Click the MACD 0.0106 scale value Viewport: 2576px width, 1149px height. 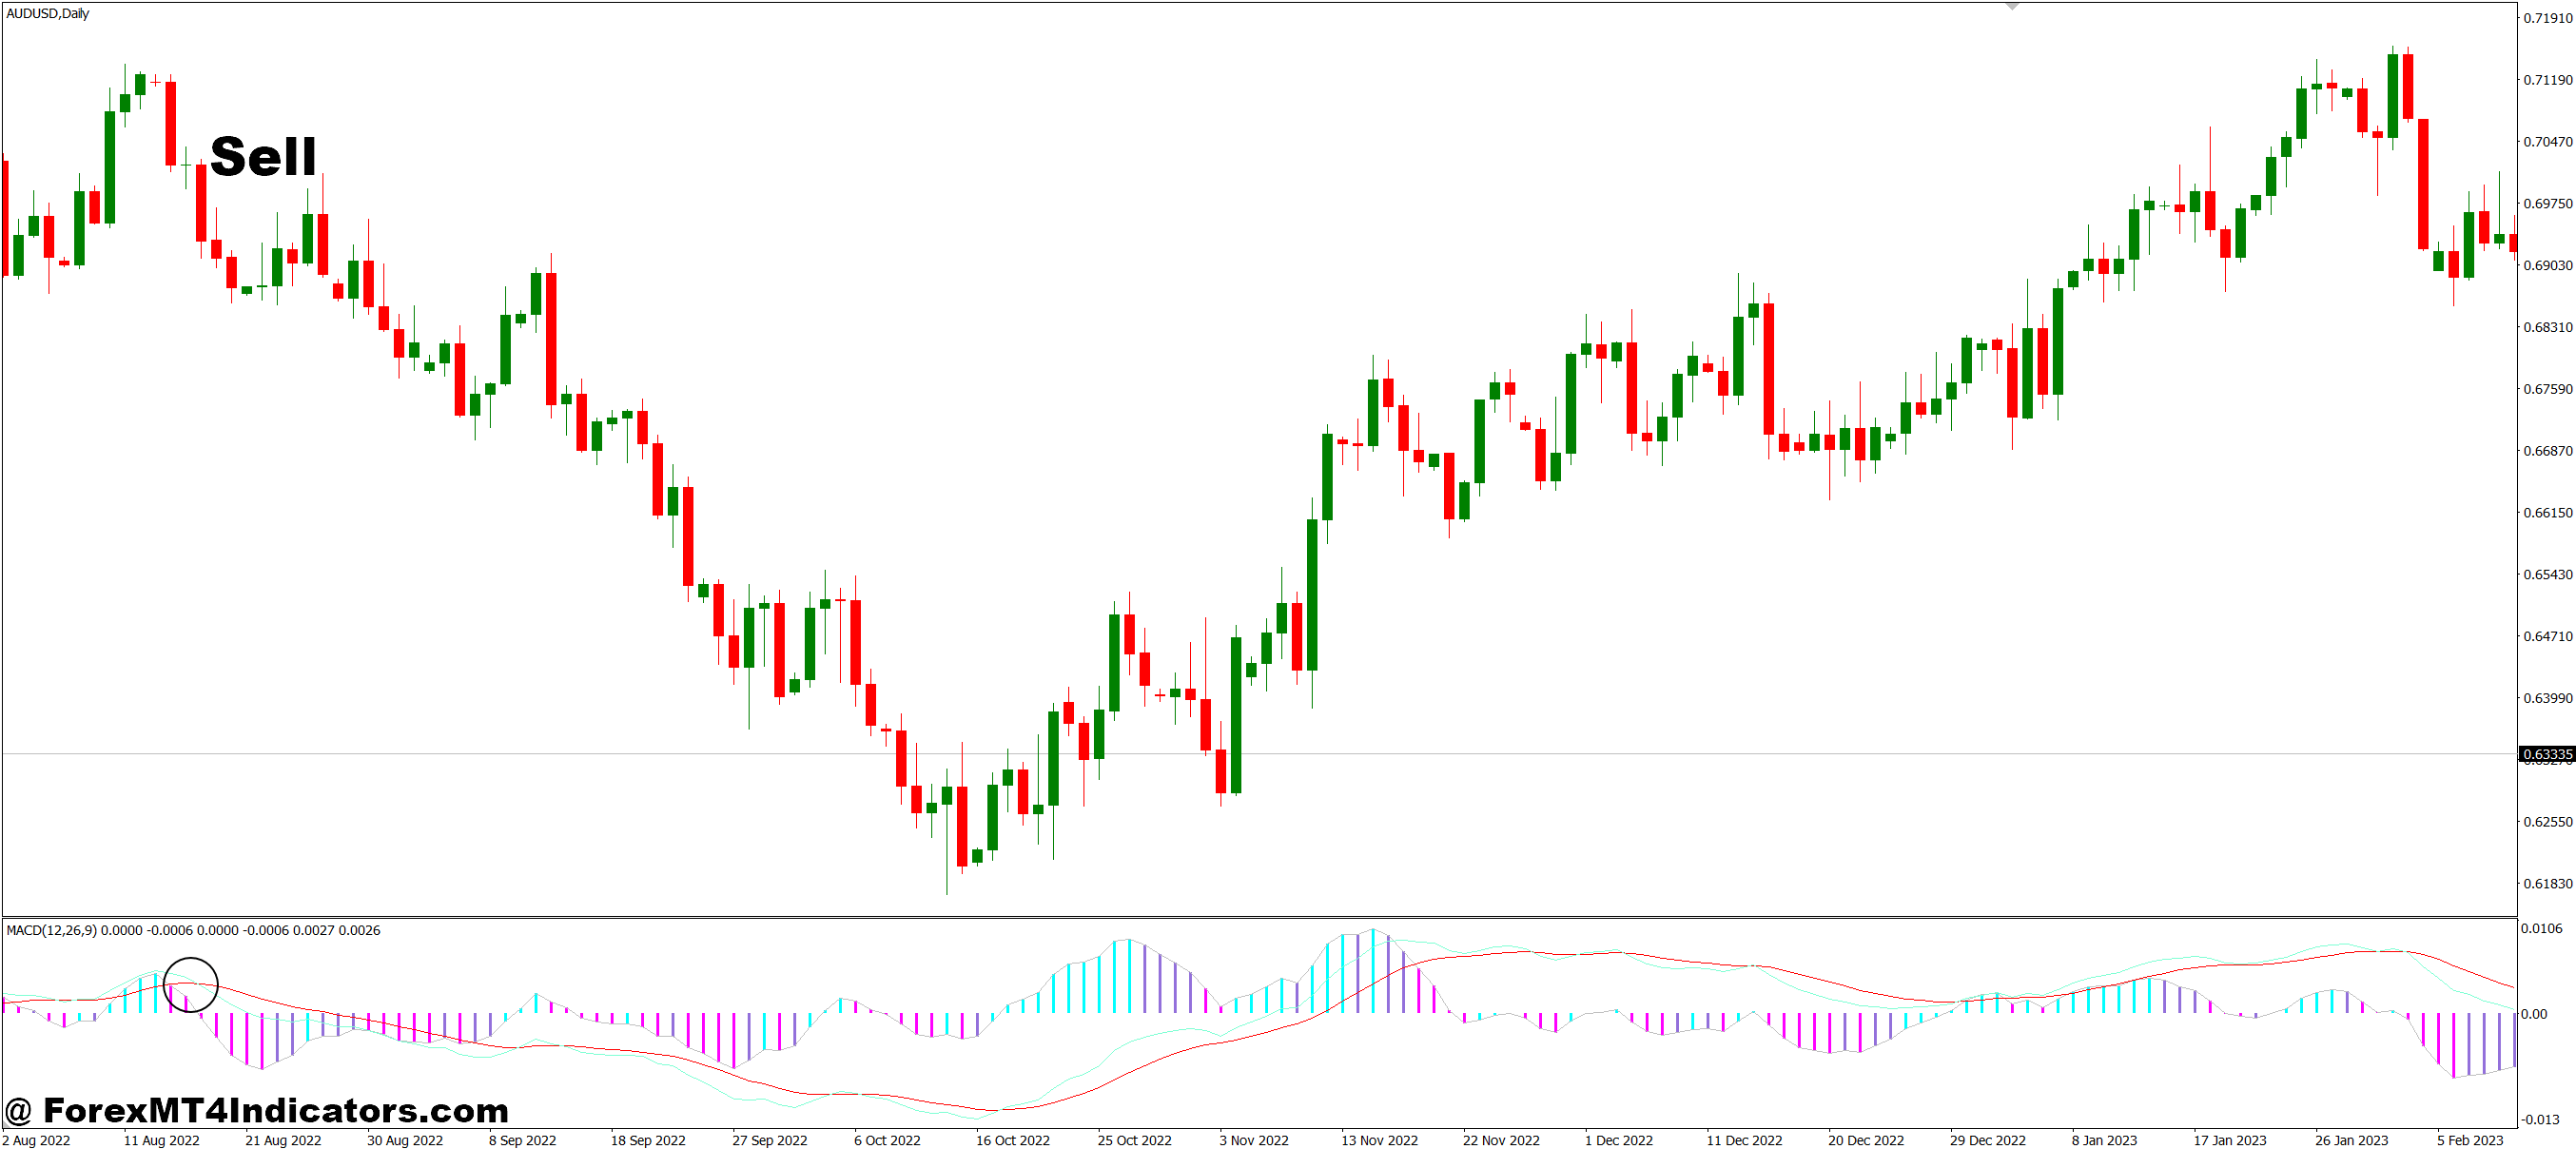point(2541,928)
